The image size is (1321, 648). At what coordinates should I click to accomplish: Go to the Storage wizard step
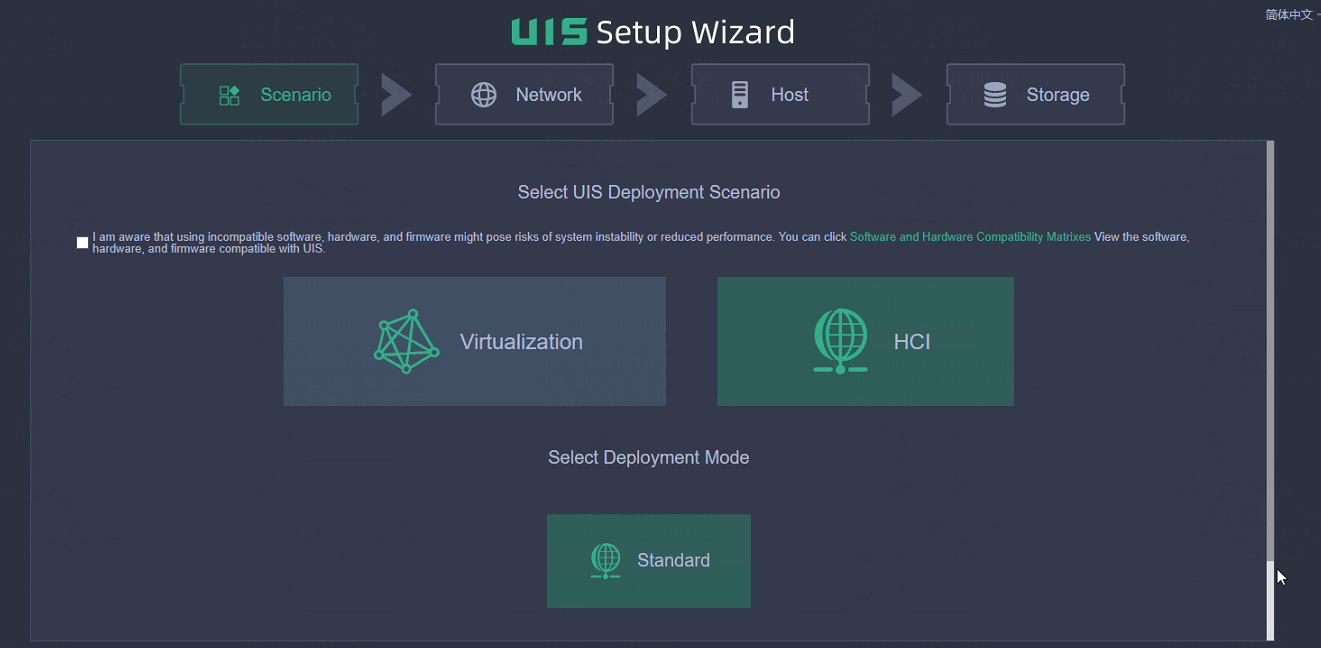click(x=1036, y=95)
